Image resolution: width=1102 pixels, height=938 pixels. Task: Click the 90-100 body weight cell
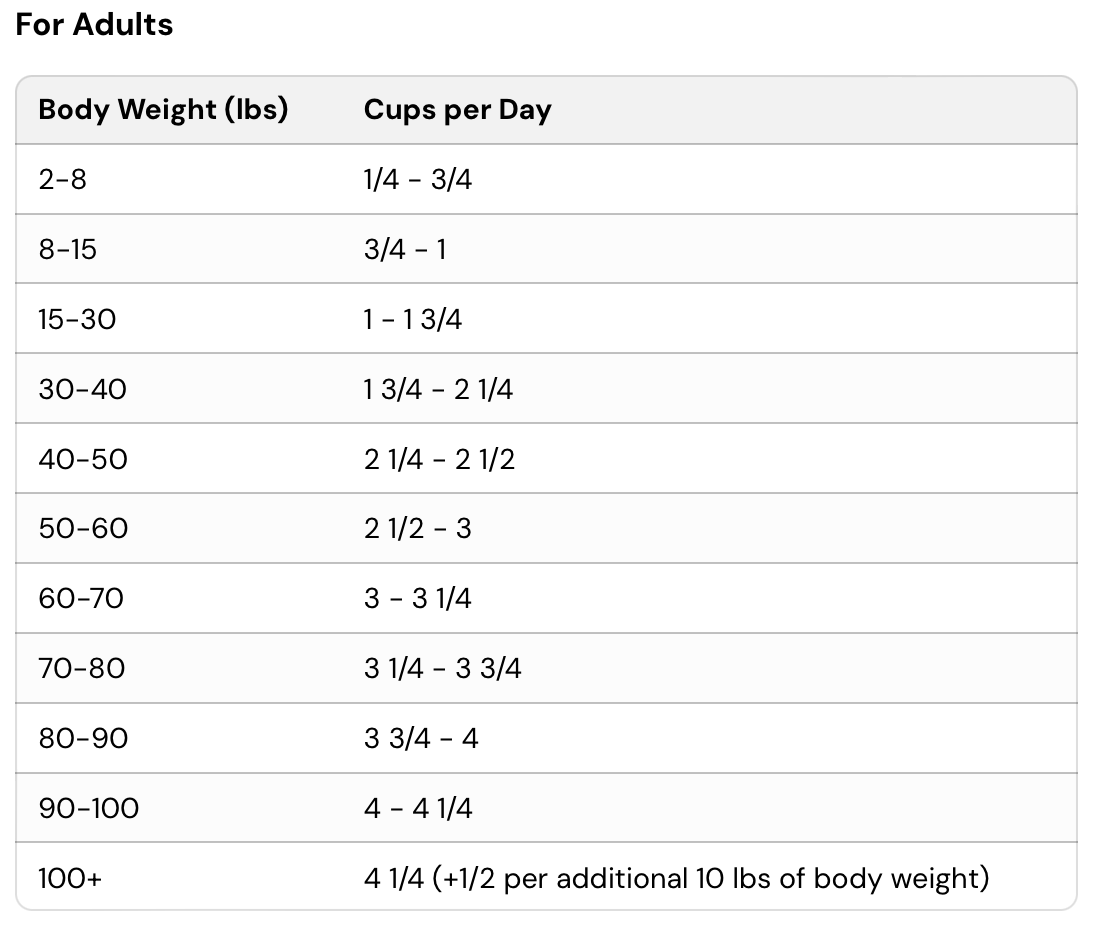tap(88, 807)
